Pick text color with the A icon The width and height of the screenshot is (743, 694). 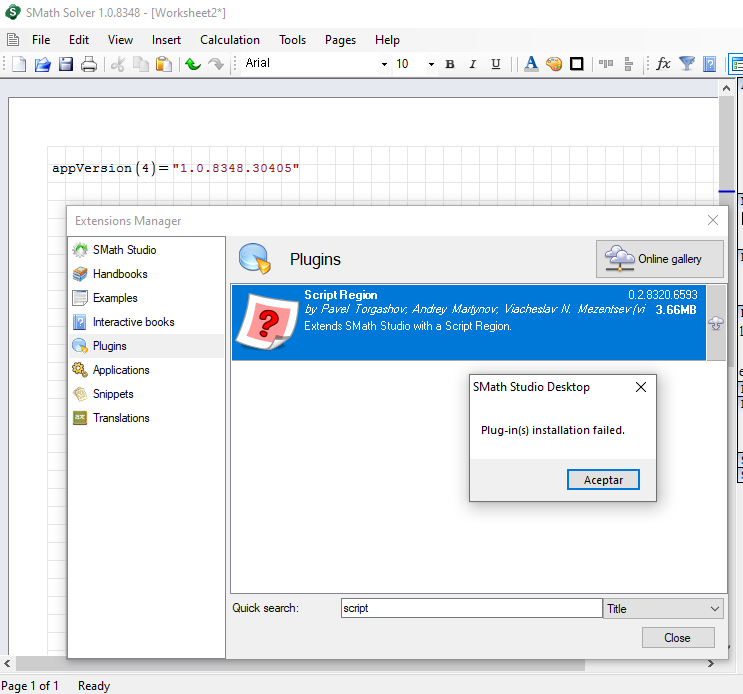pyautogui.click(x=531, y=64)
